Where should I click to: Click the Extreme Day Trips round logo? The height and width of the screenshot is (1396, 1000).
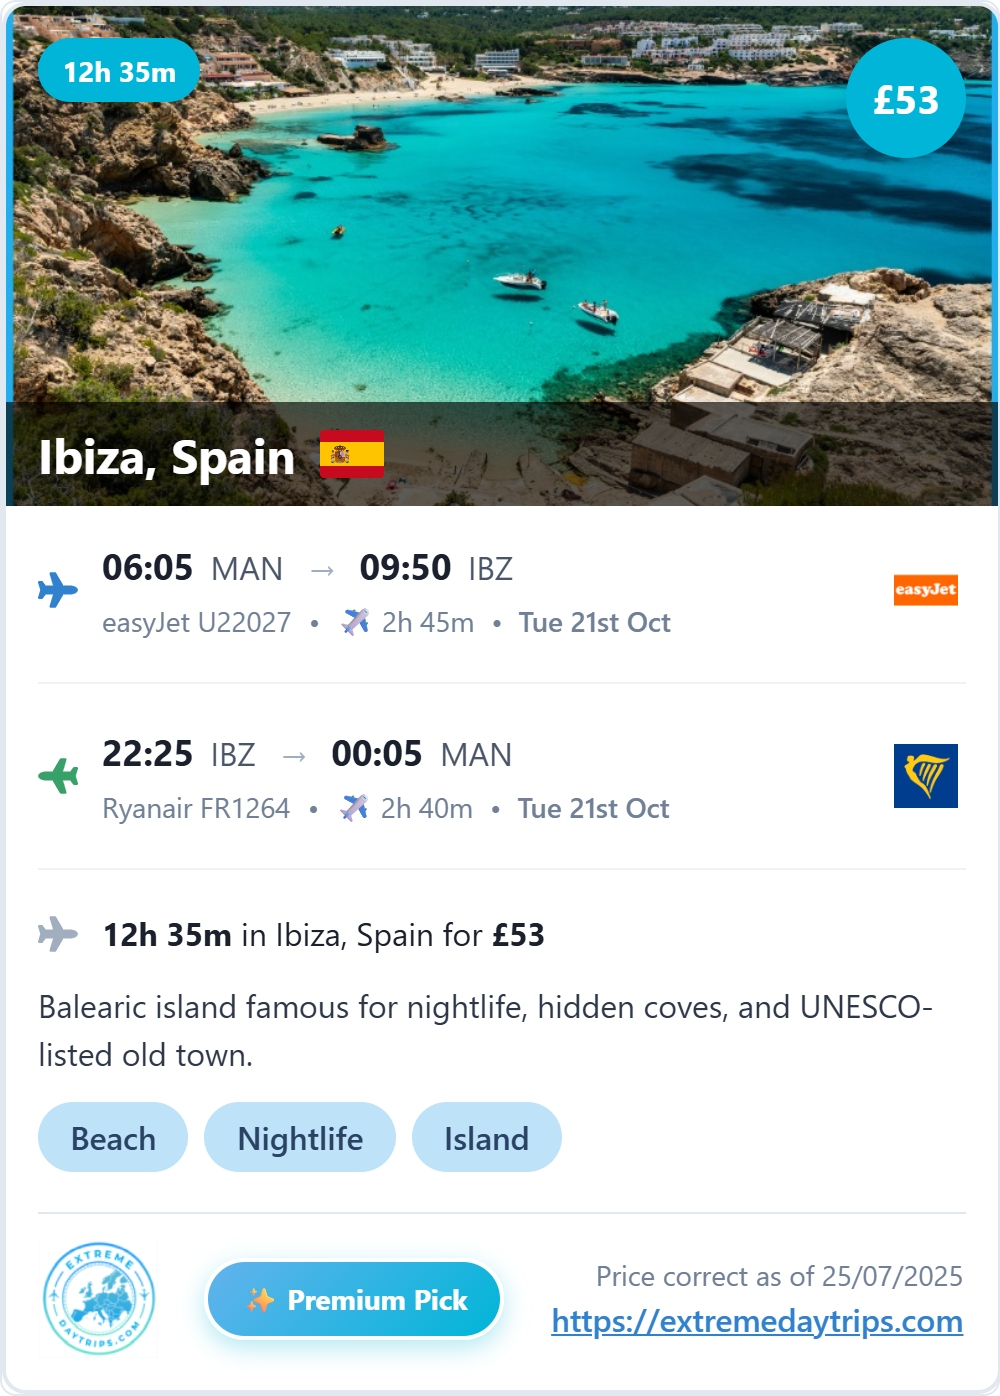(x=99, y=1299)
